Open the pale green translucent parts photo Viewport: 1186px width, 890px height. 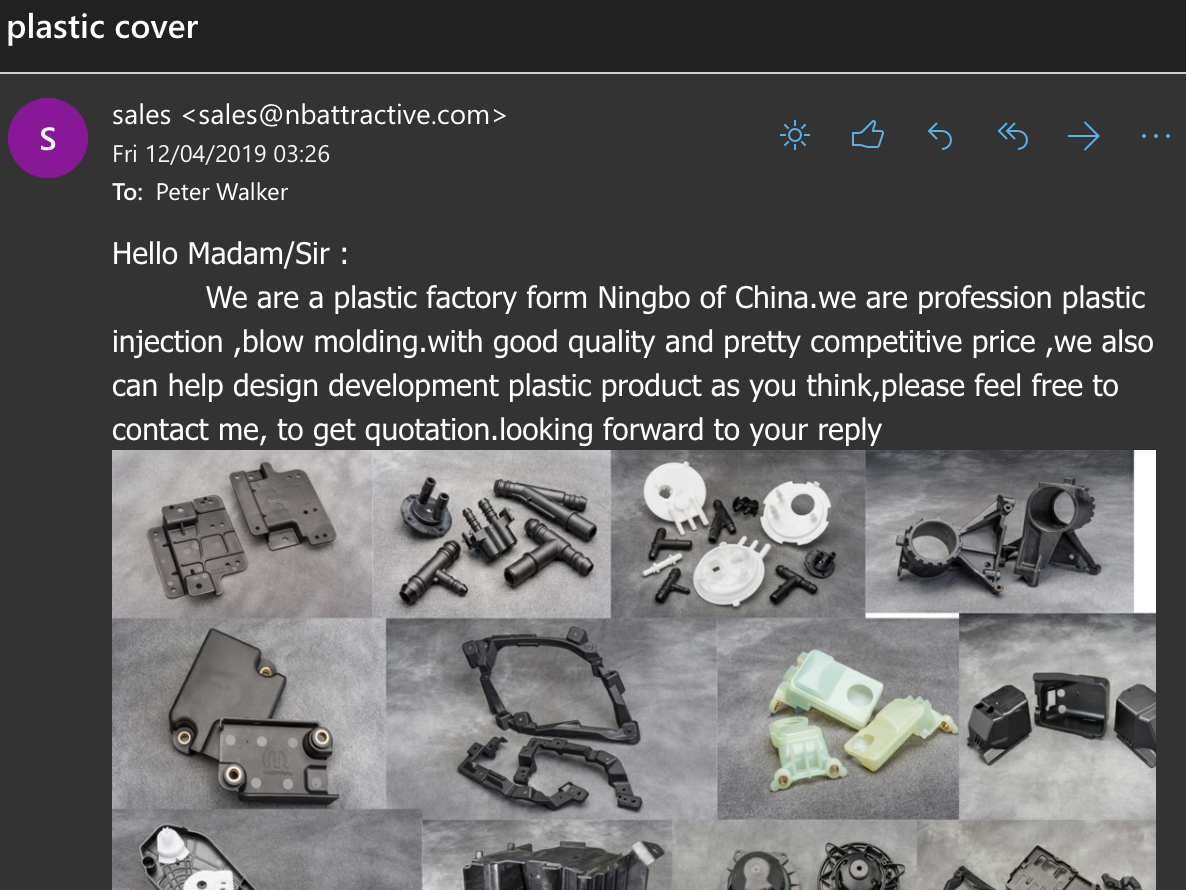pos(838,718)
